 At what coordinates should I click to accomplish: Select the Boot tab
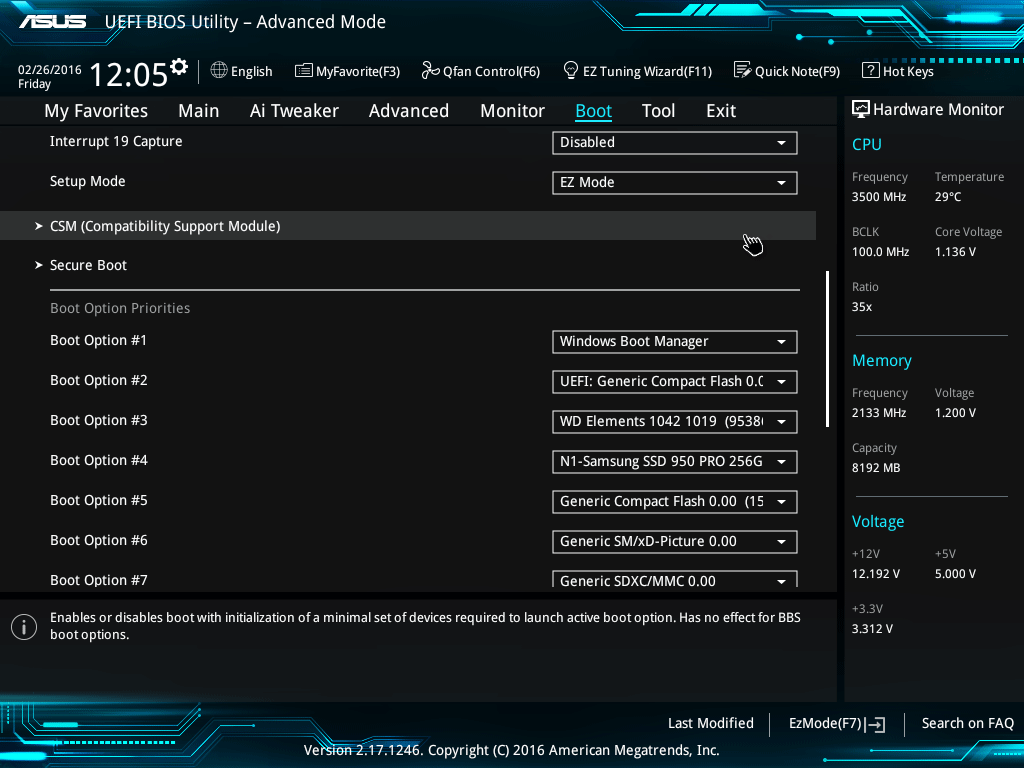point(593,111)
